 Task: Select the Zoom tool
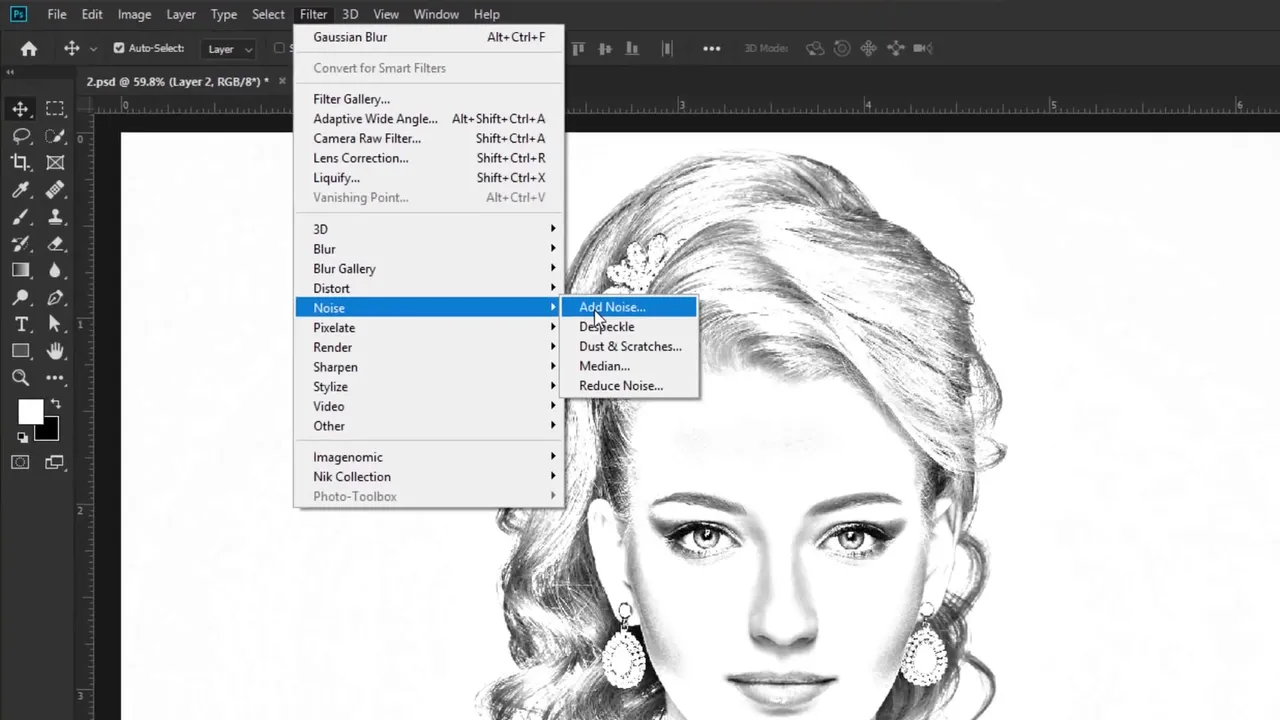[x=20, y=378]
